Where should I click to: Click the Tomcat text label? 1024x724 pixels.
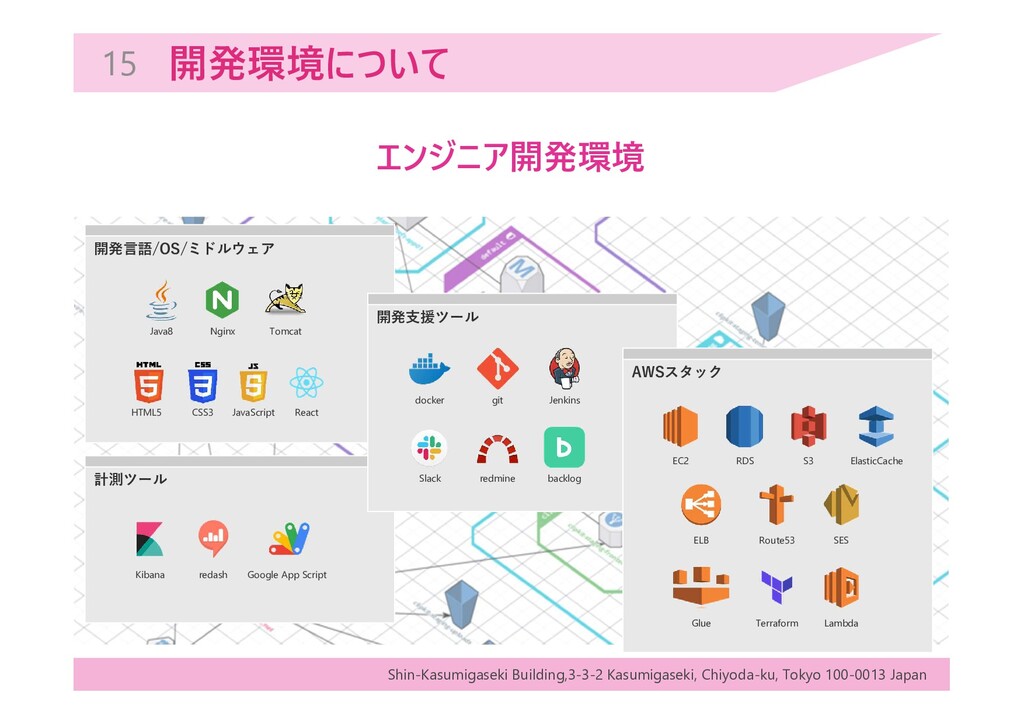coord(285,332)
